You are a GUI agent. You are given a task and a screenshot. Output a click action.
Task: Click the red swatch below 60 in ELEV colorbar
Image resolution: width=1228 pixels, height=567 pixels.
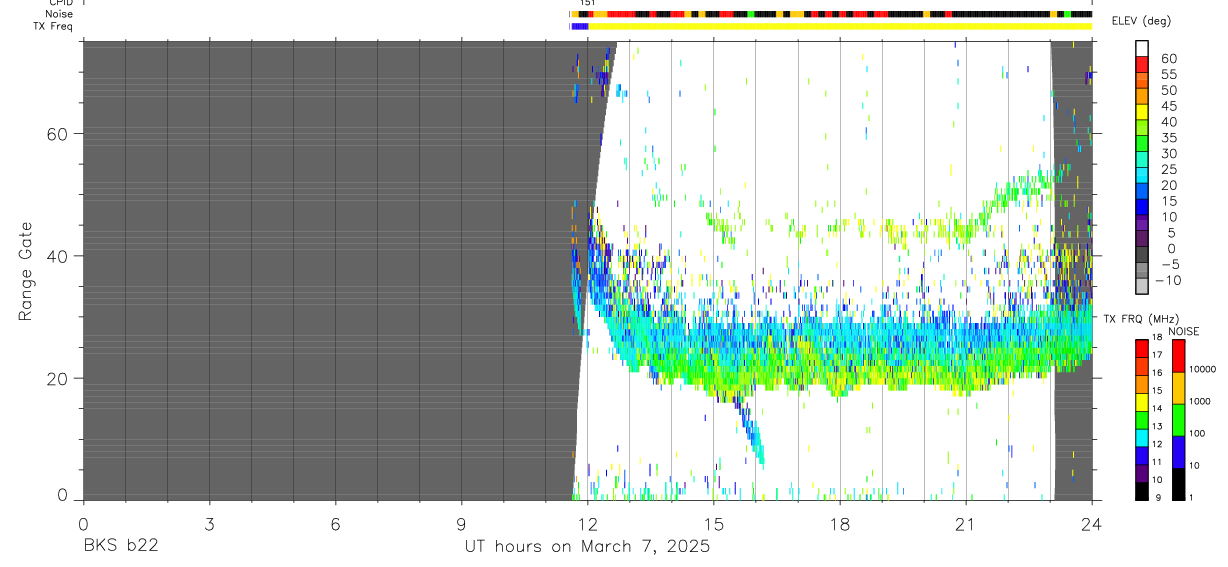[1142, 64]
